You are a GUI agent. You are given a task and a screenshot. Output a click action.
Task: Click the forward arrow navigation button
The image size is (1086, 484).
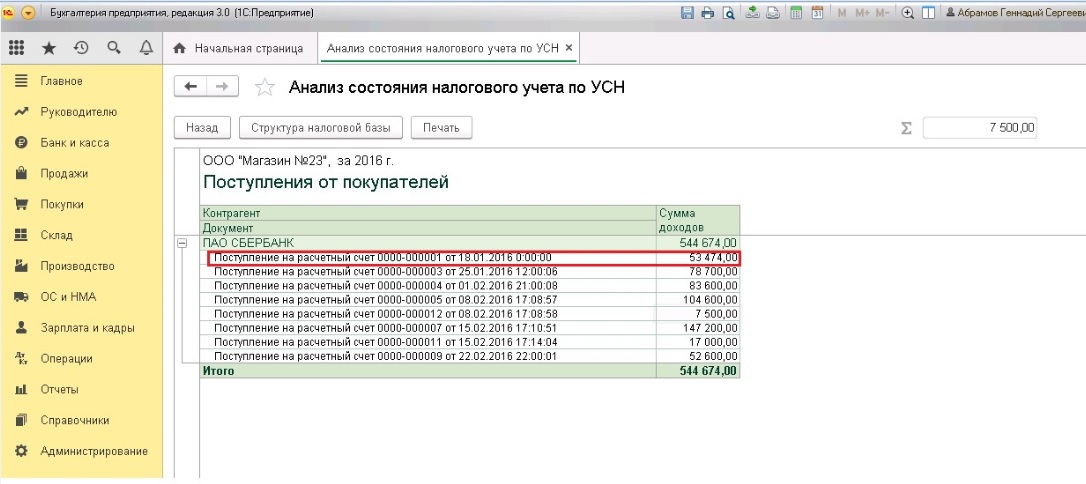coord(222,87)
